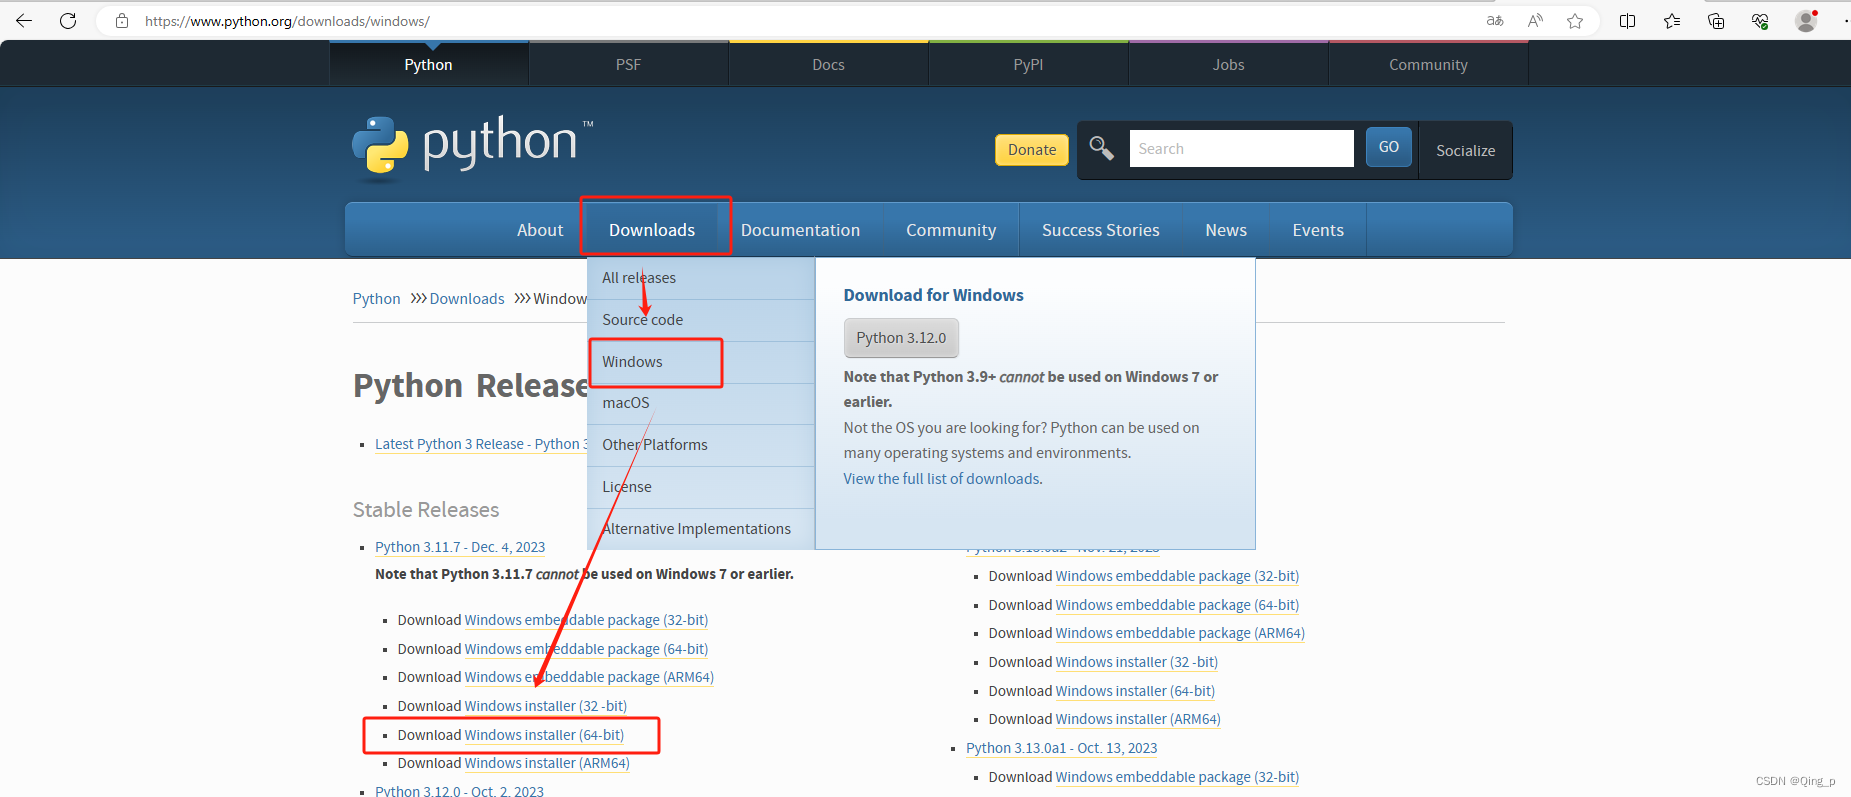1851x797 pixels.
Task: Click the browser essentials heart icon
Action: point(1760,21)
